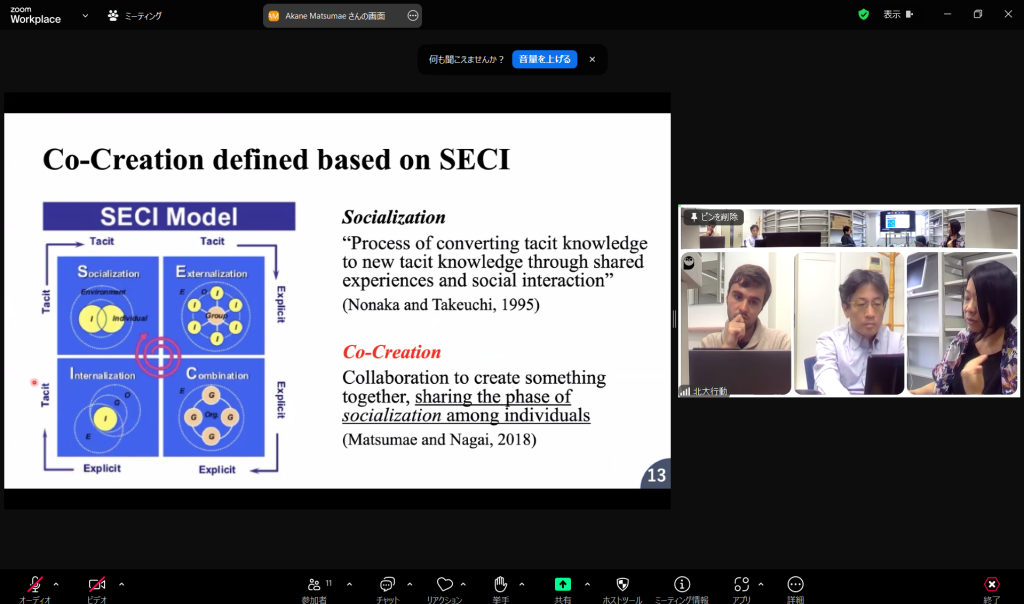
Task: Open options for Akane Matsumae's shared screen
Action: pos(413,16)
